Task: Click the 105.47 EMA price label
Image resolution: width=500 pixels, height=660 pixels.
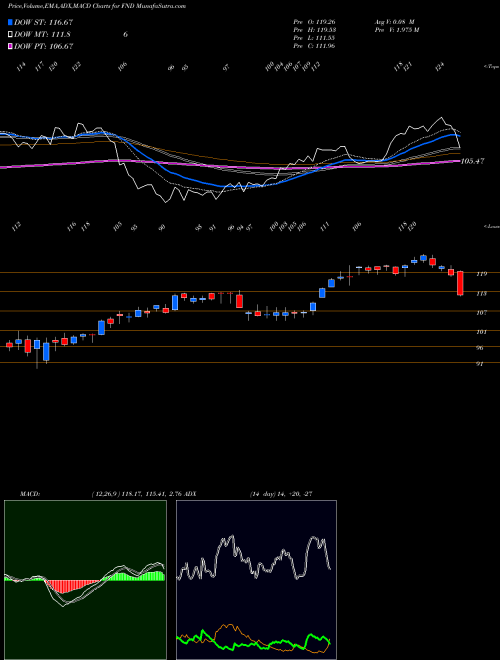Action: click(473, 161)
